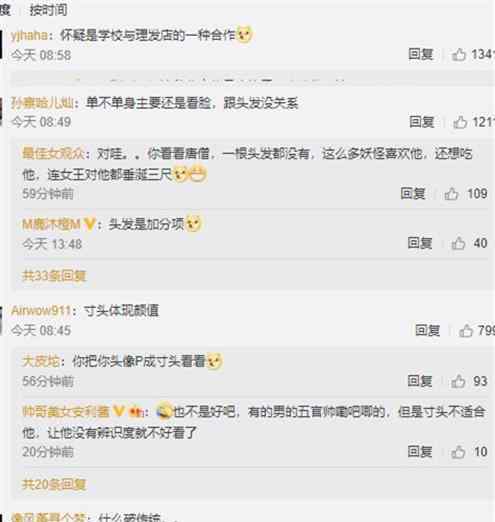Open yjhaha's user profile
Screen dimensions: 495x522
29,35
